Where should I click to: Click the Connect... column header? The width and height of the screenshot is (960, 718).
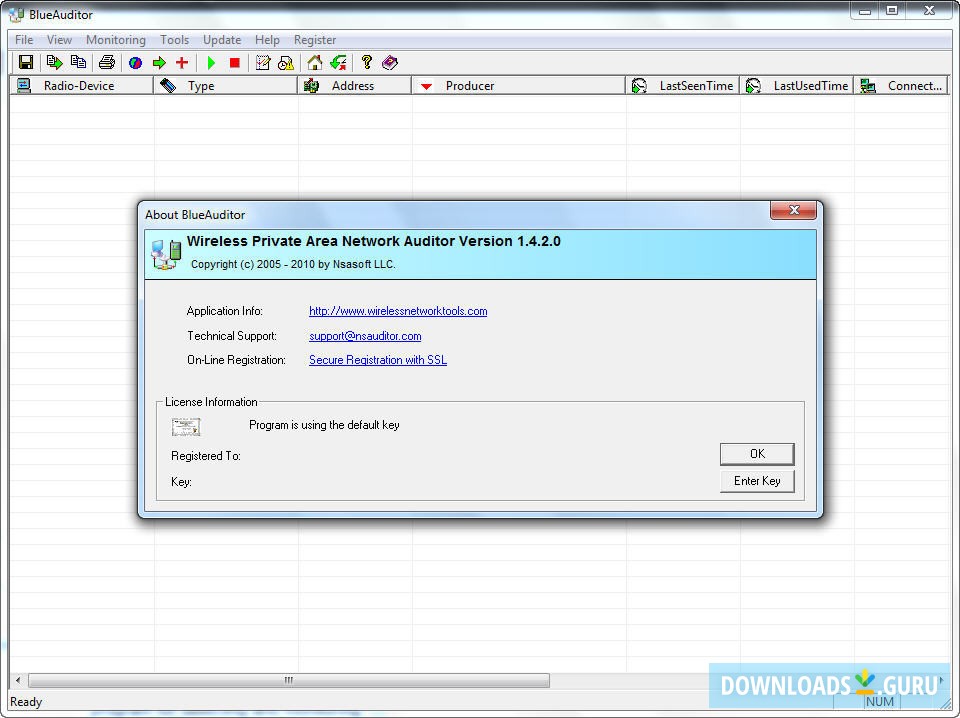coord(901,86)
